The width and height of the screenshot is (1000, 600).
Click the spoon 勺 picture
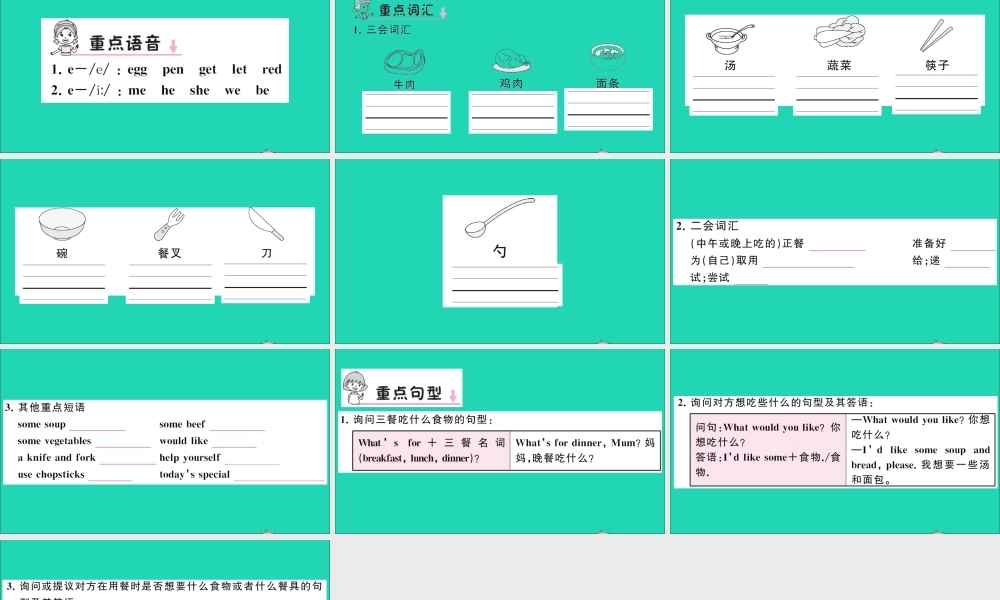pyautogui.click(x=499, y=218)
